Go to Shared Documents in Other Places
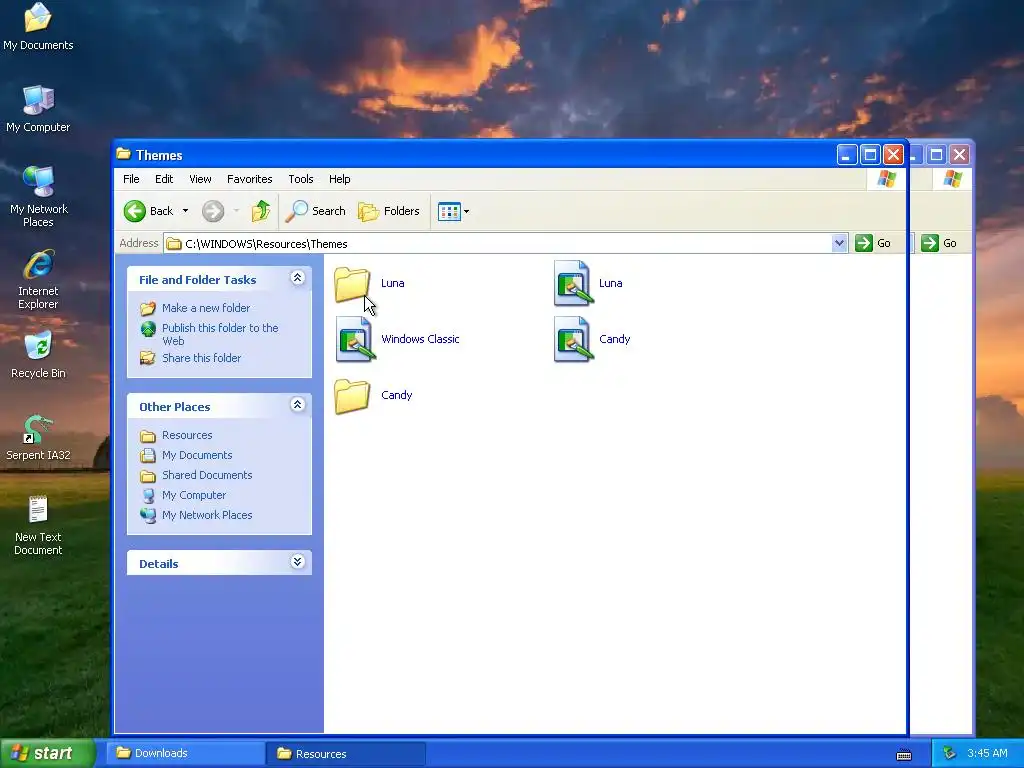 point(196,475)
